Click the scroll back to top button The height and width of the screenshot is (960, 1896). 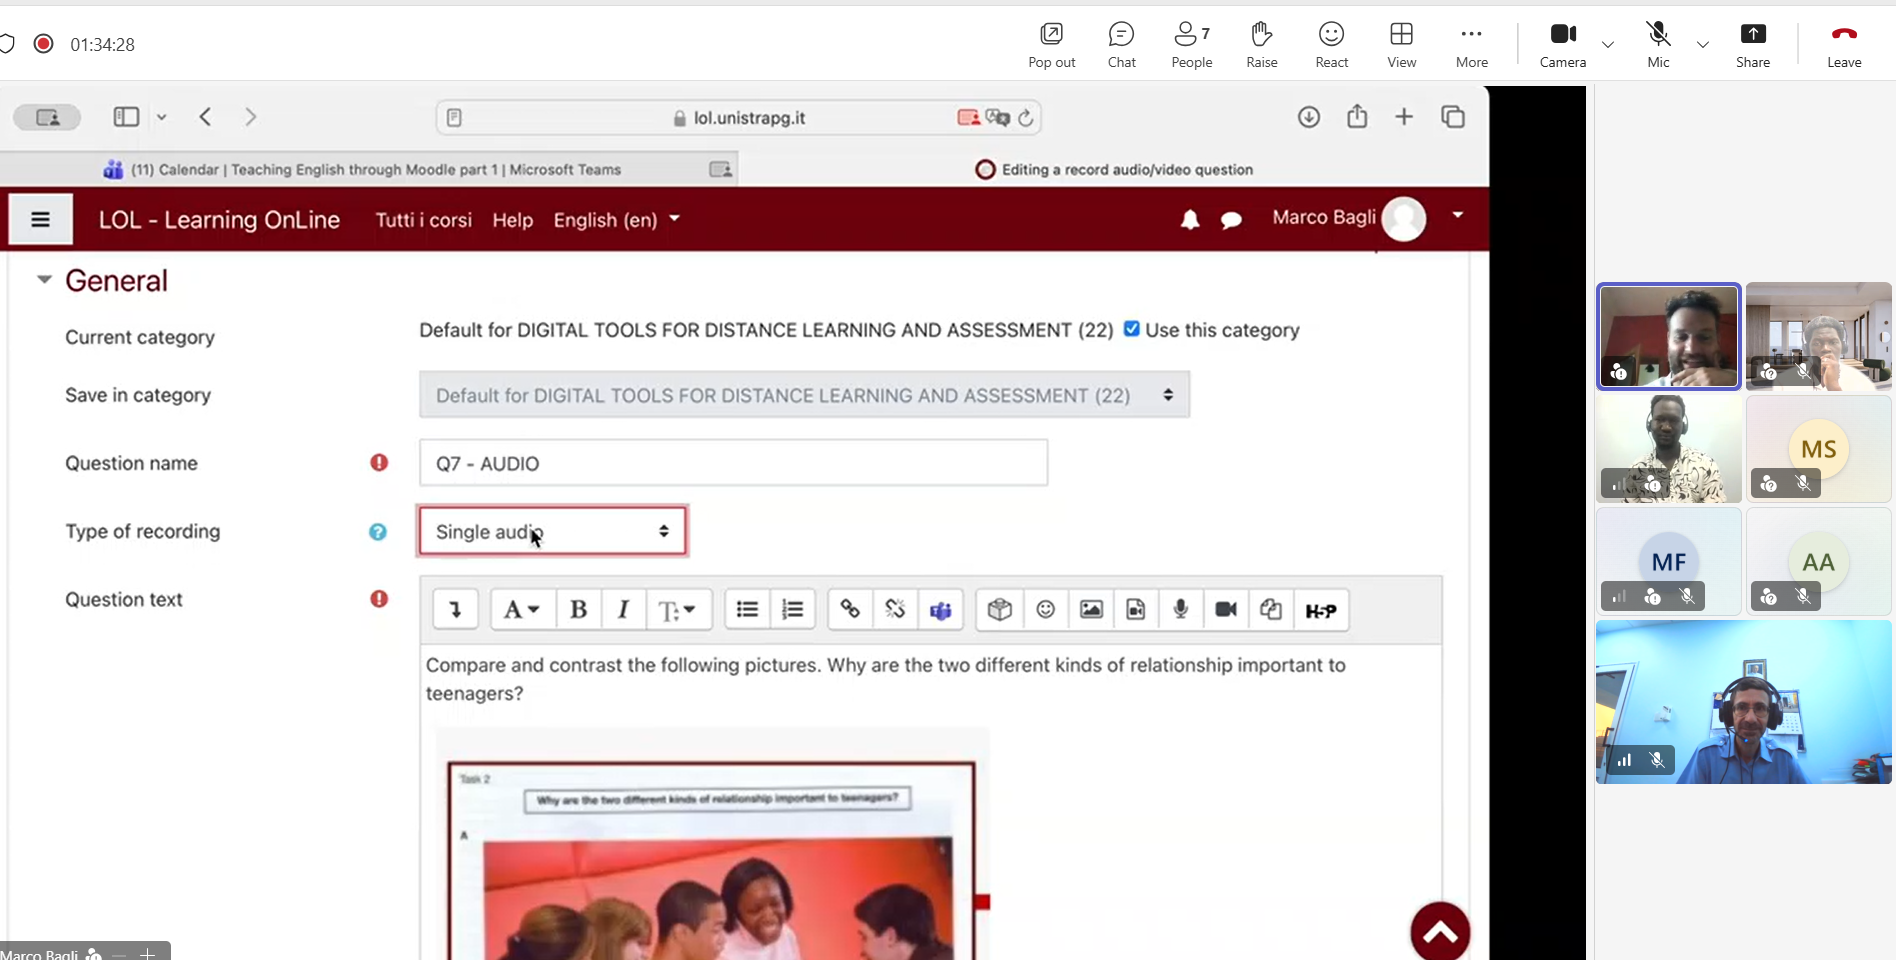pyautogui.click(x=1440, y=932)
